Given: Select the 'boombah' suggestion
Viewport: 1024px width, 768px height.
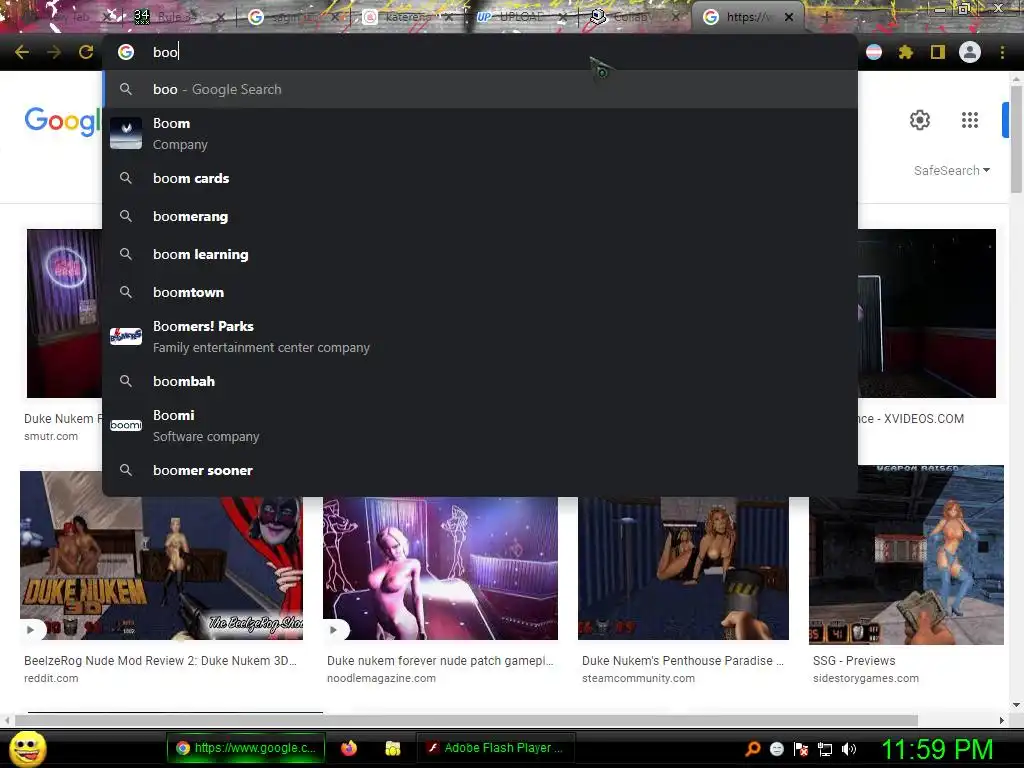Looking at the screenshot, I should [480, 381].
